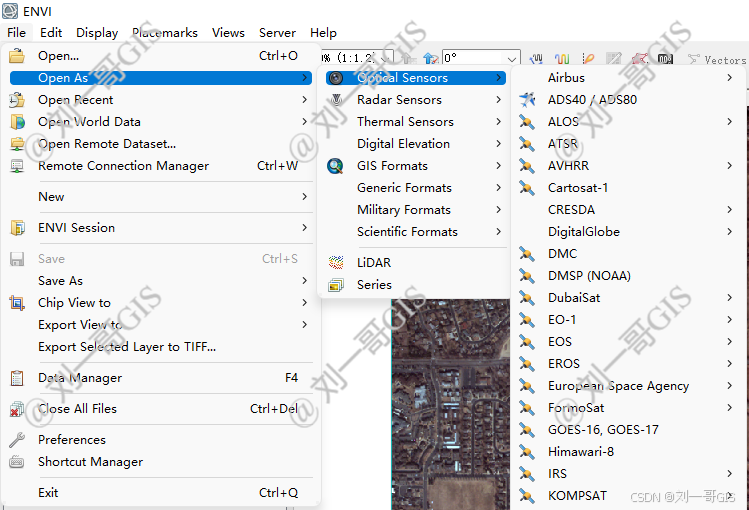This screenshot has height=510, width=749.
Task: Click the satellite icon beside Himawari-8
Action: click(x=527, y=452)
